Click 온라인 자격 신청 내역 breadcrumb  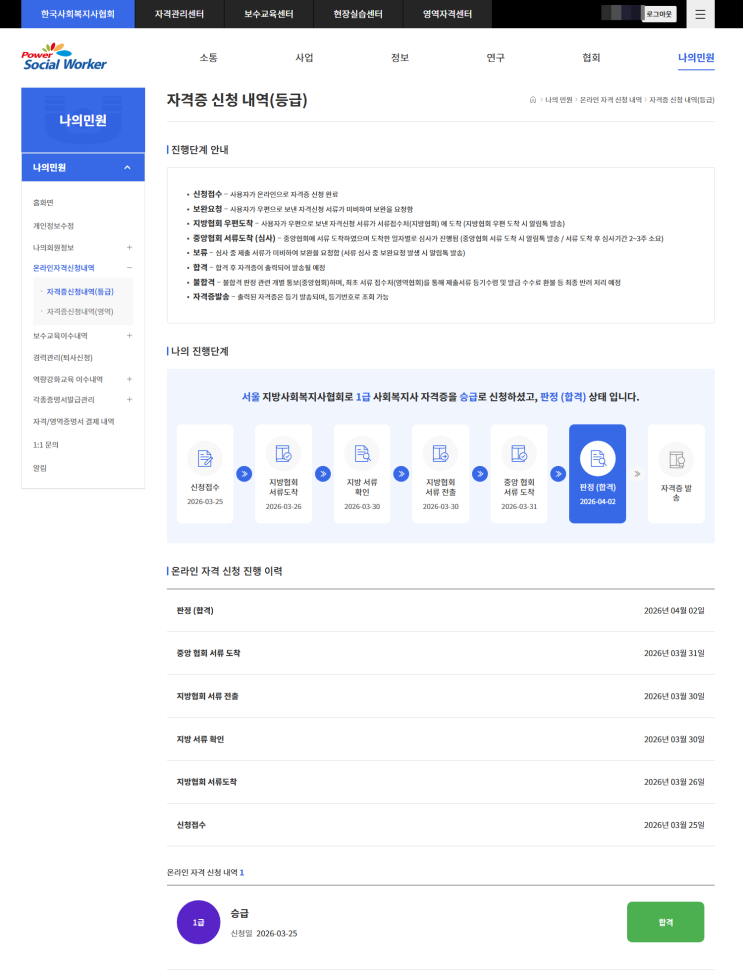(610, 100)
